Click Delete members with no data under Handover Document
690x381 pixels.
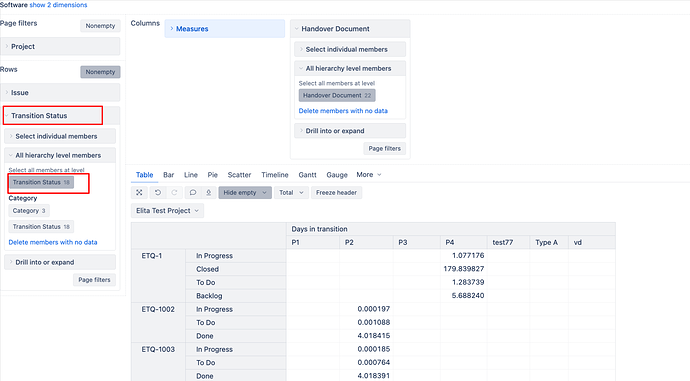click(x=343, y=111)
